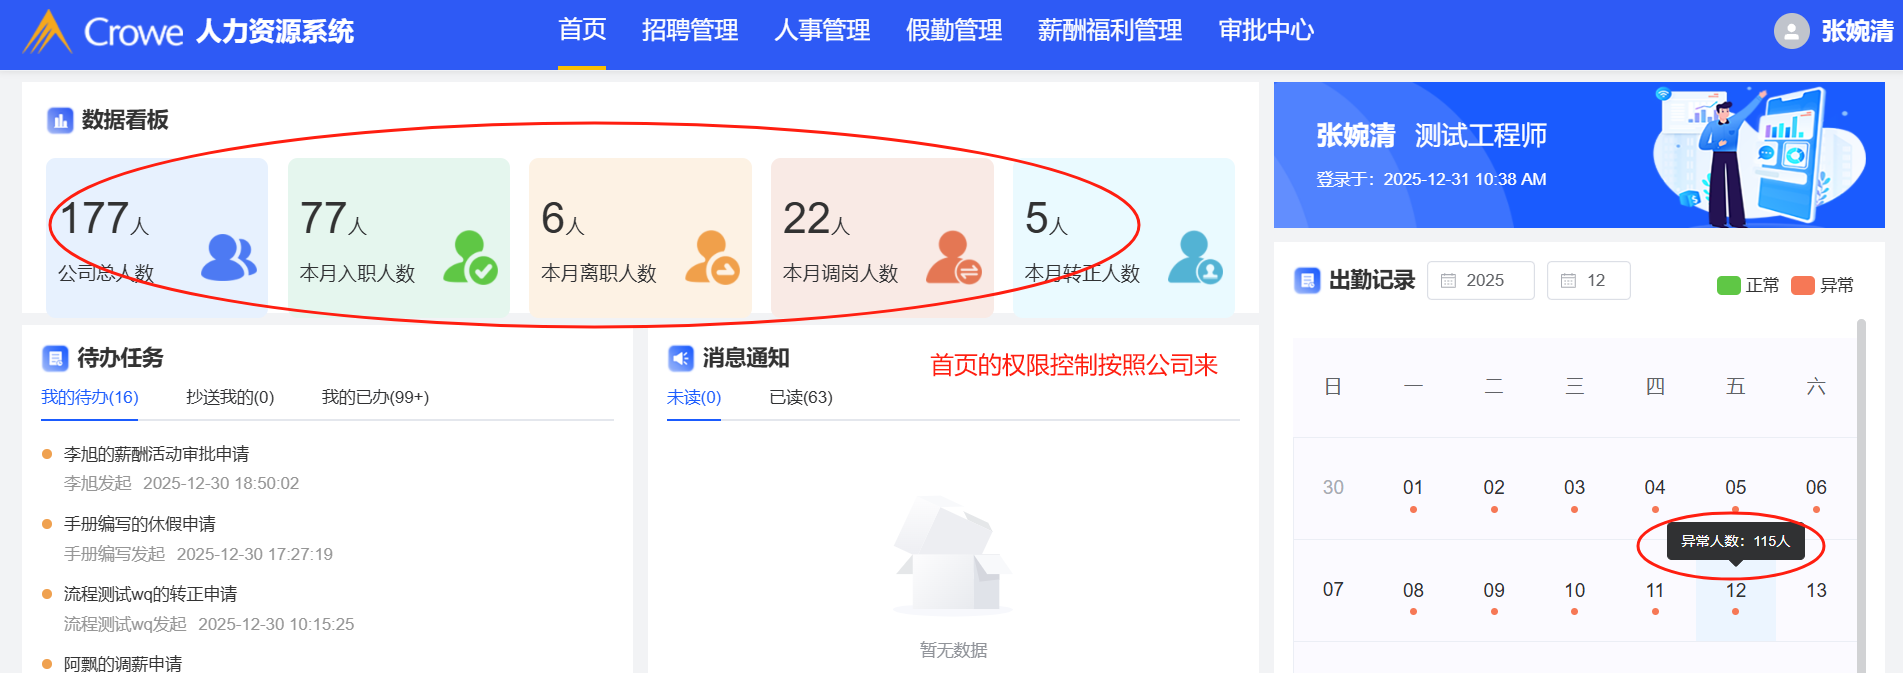Click the 5人 本月转正人数 card

pyautogui.click(x=1124, y=237)
